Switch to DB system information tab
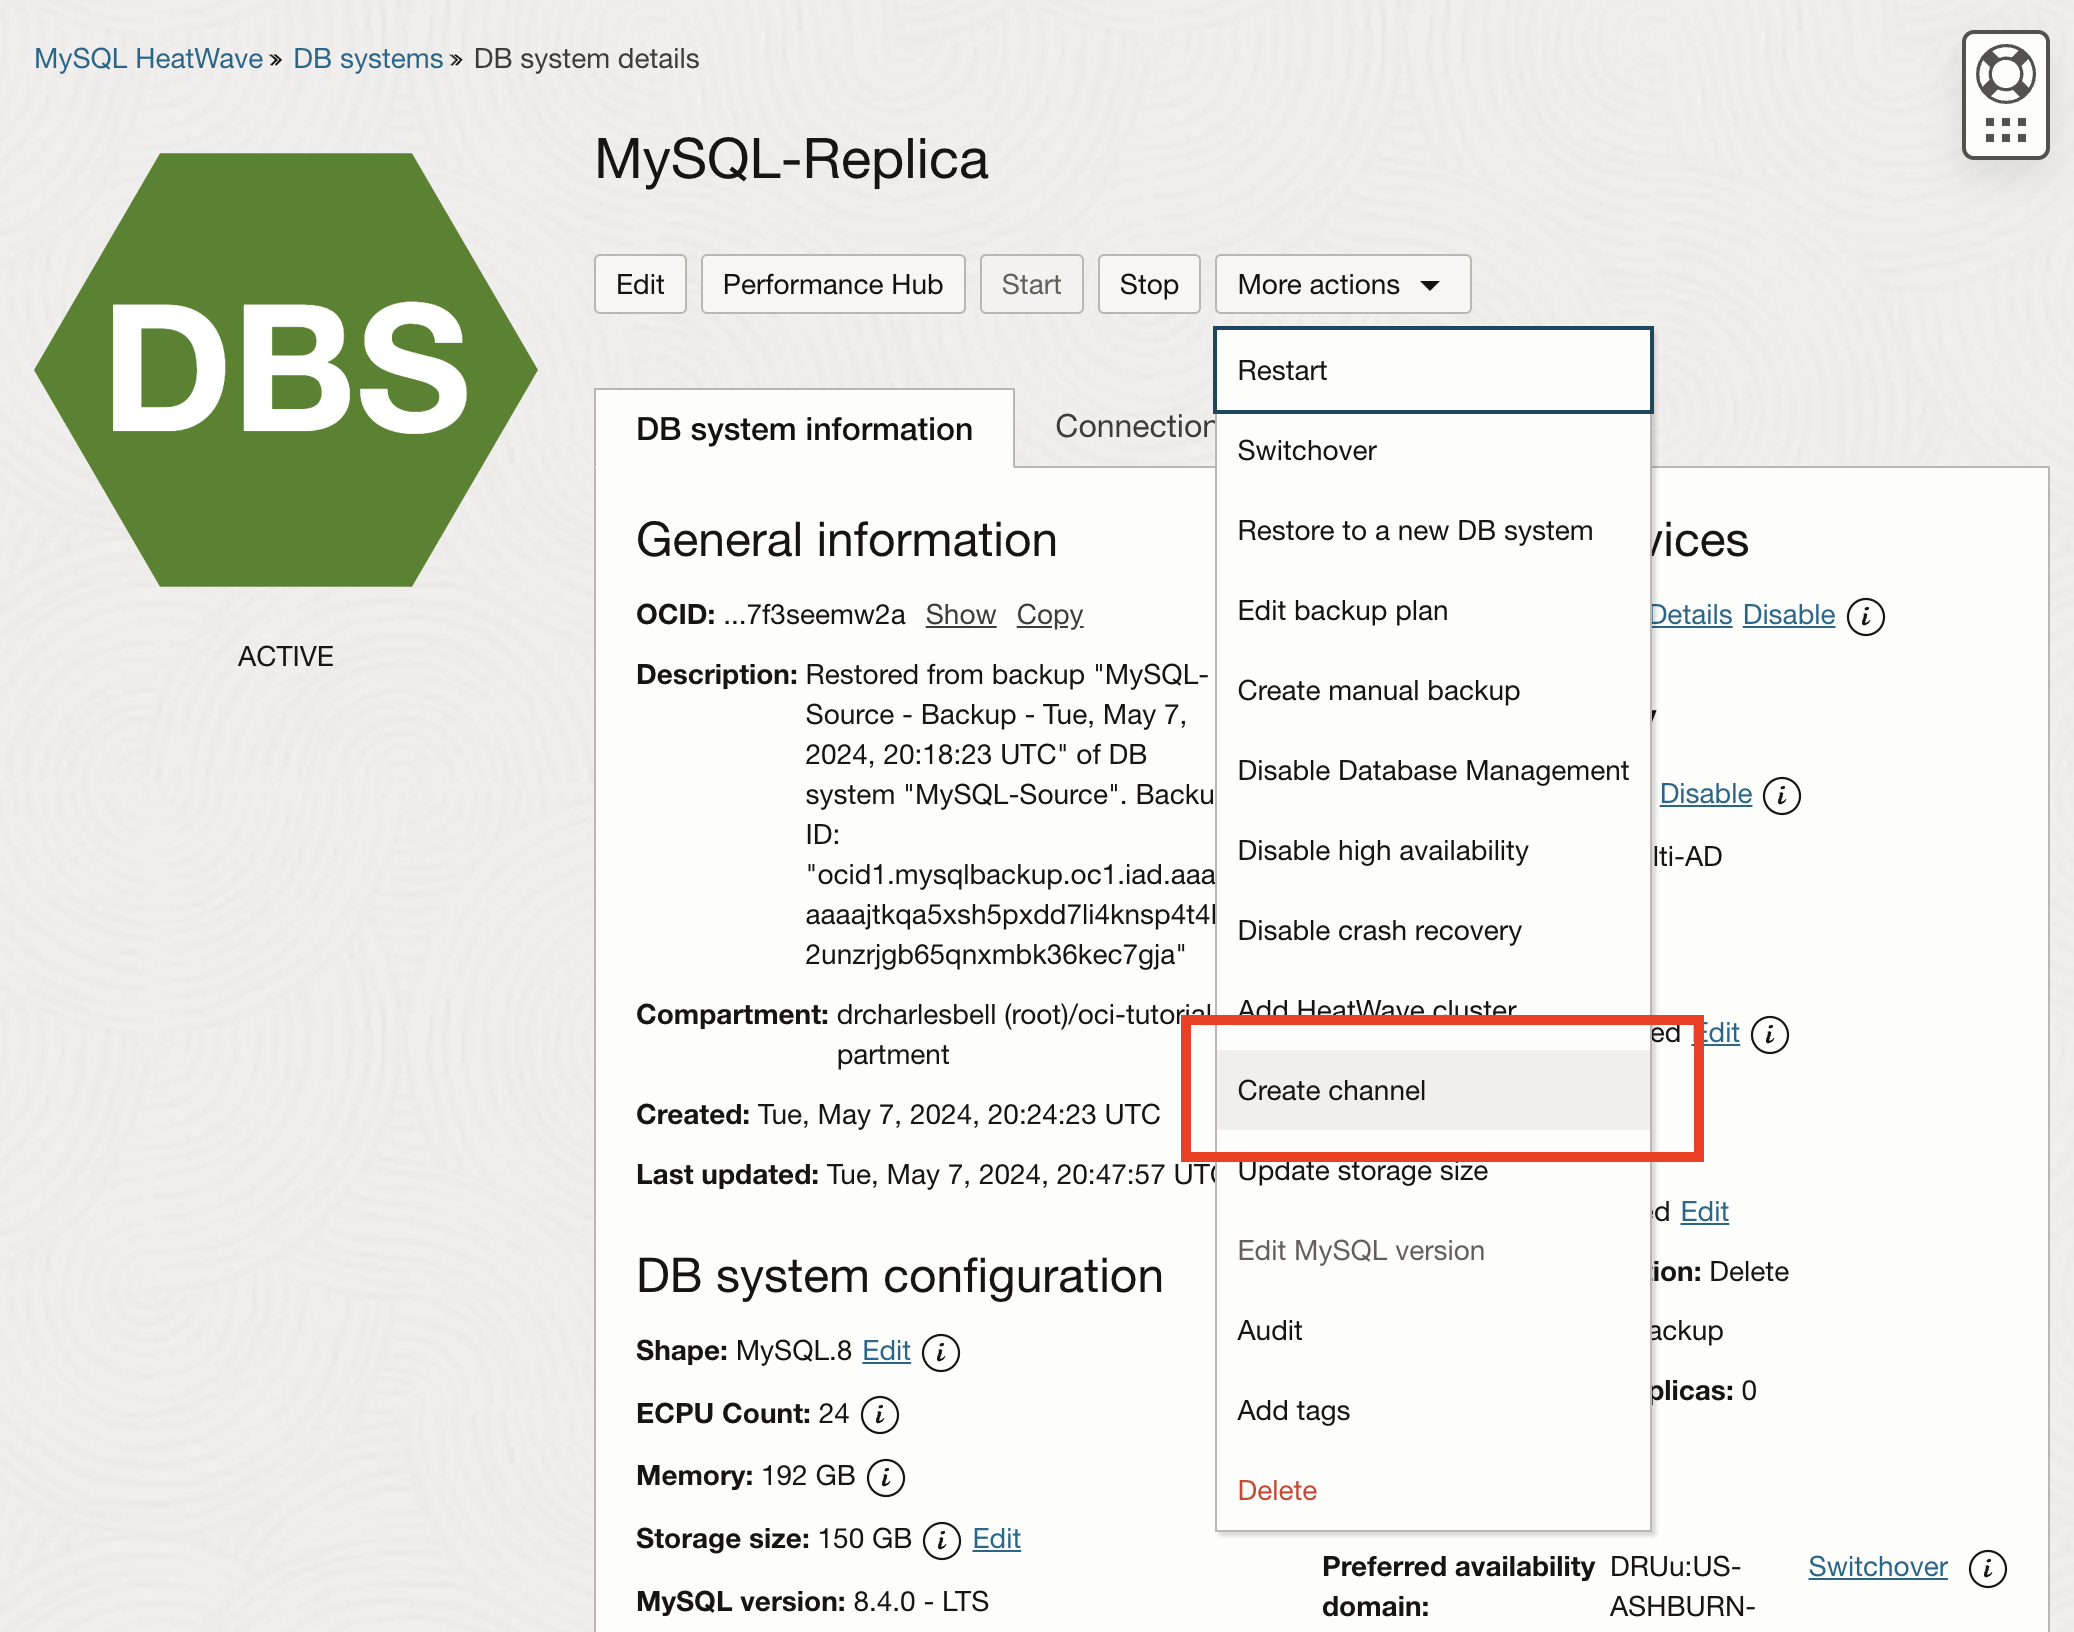The image size is (2074, 1632). [x=804, y=429]
